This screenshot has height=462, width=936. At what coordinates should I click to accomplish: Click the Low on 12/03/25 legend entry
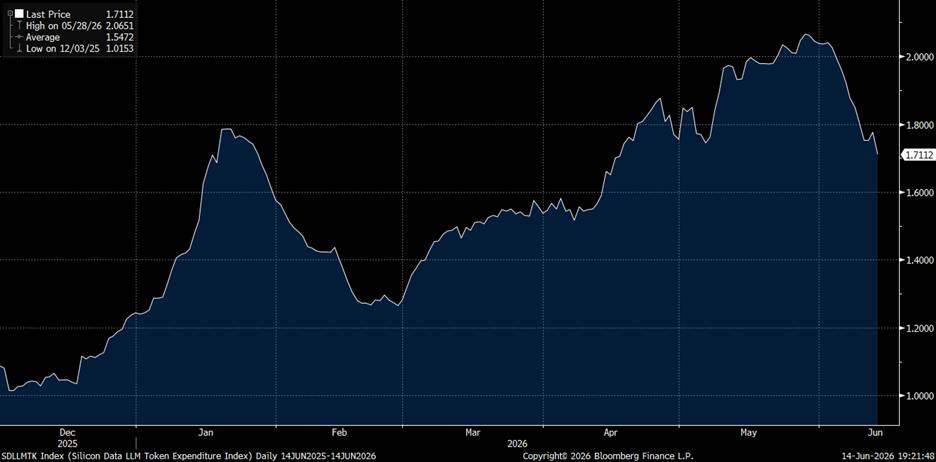pos(80,48)
